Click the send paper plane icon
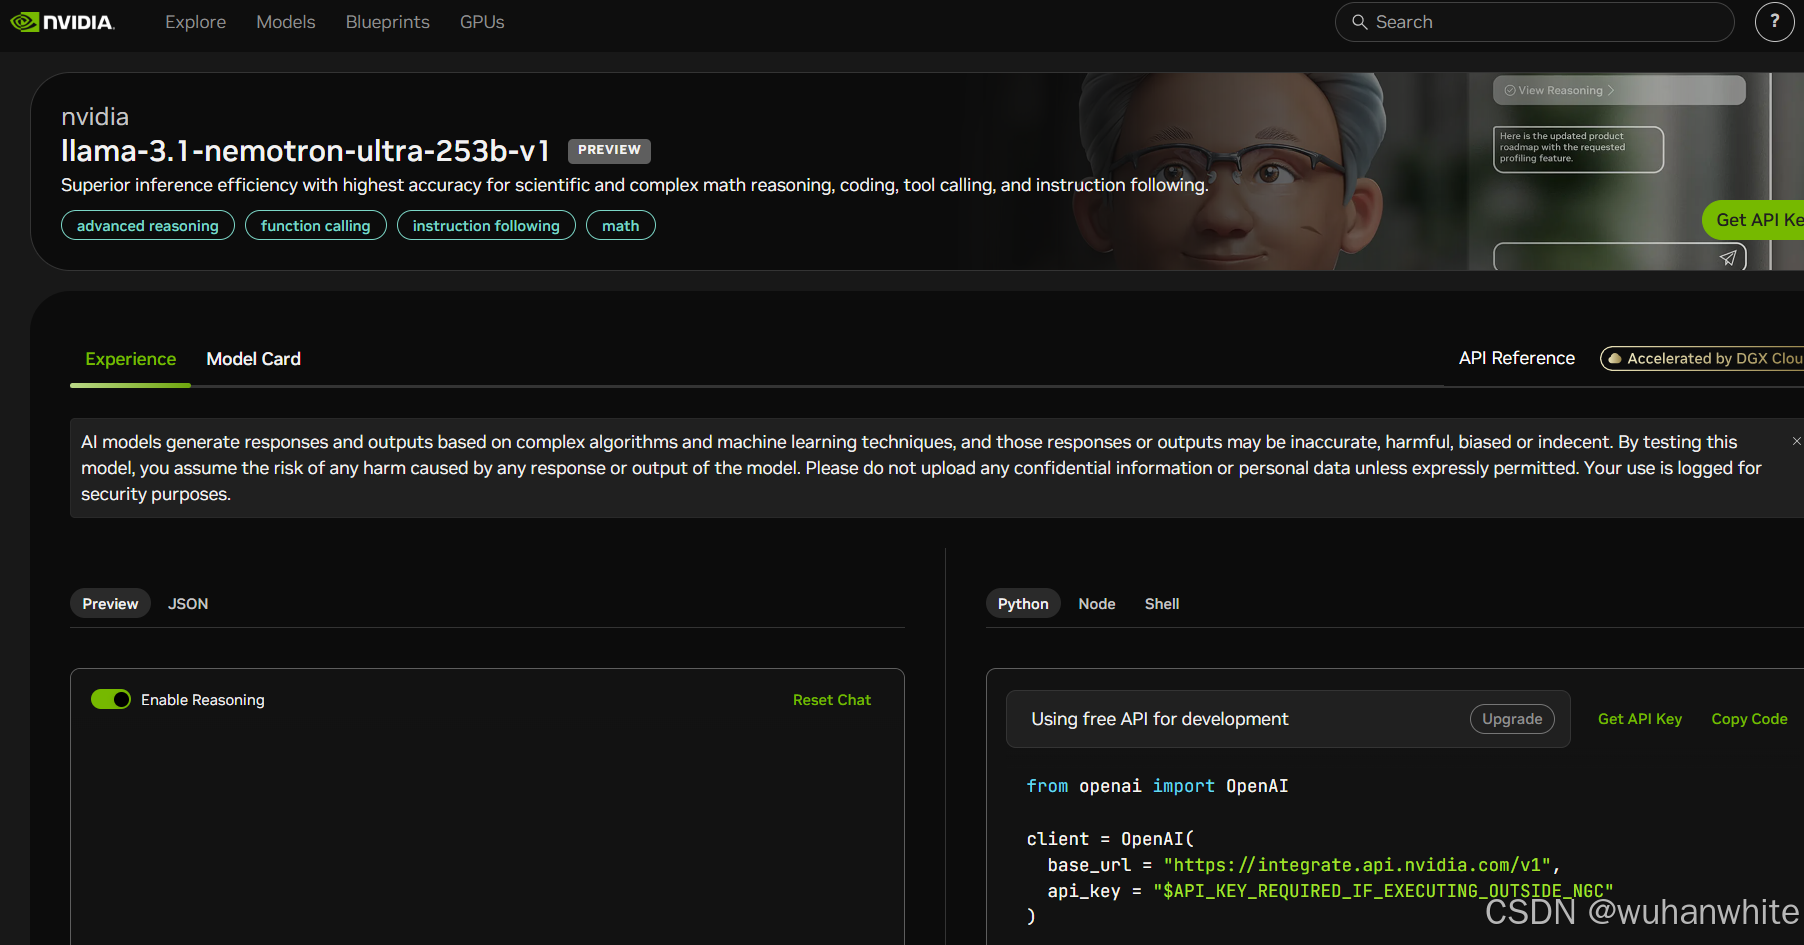1804x945 pixels. (x=1727, y=258)
